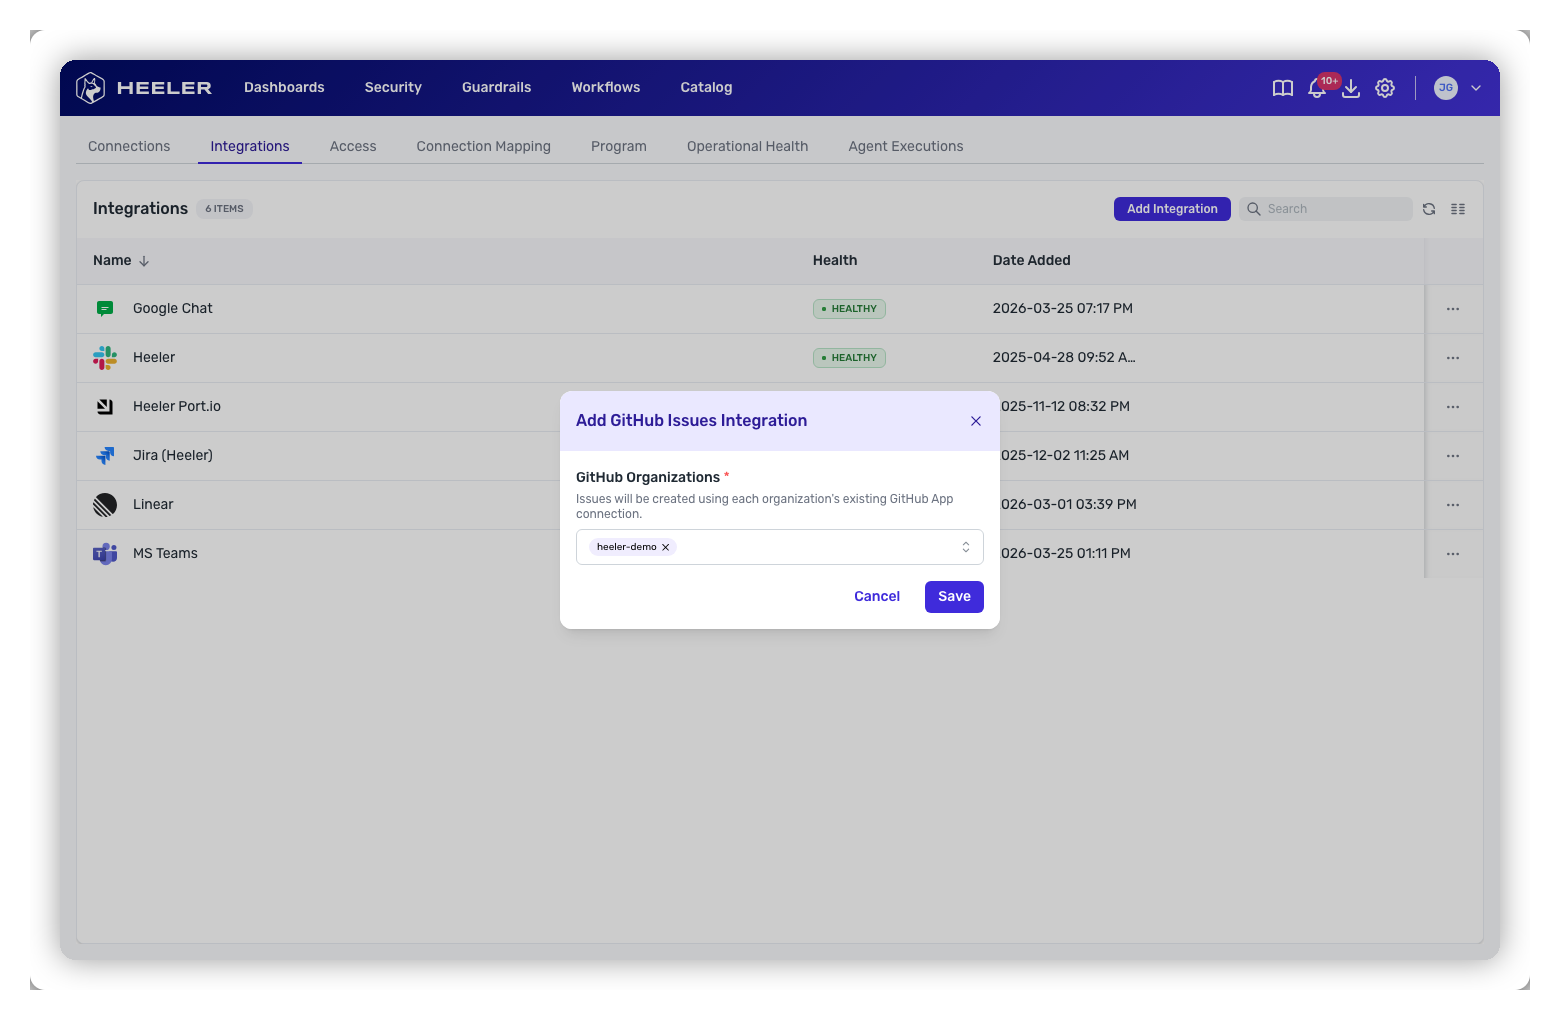This screenshot has width=1560, height=1020.
Task: Open the Workflows menu
Action: (606, 88)
